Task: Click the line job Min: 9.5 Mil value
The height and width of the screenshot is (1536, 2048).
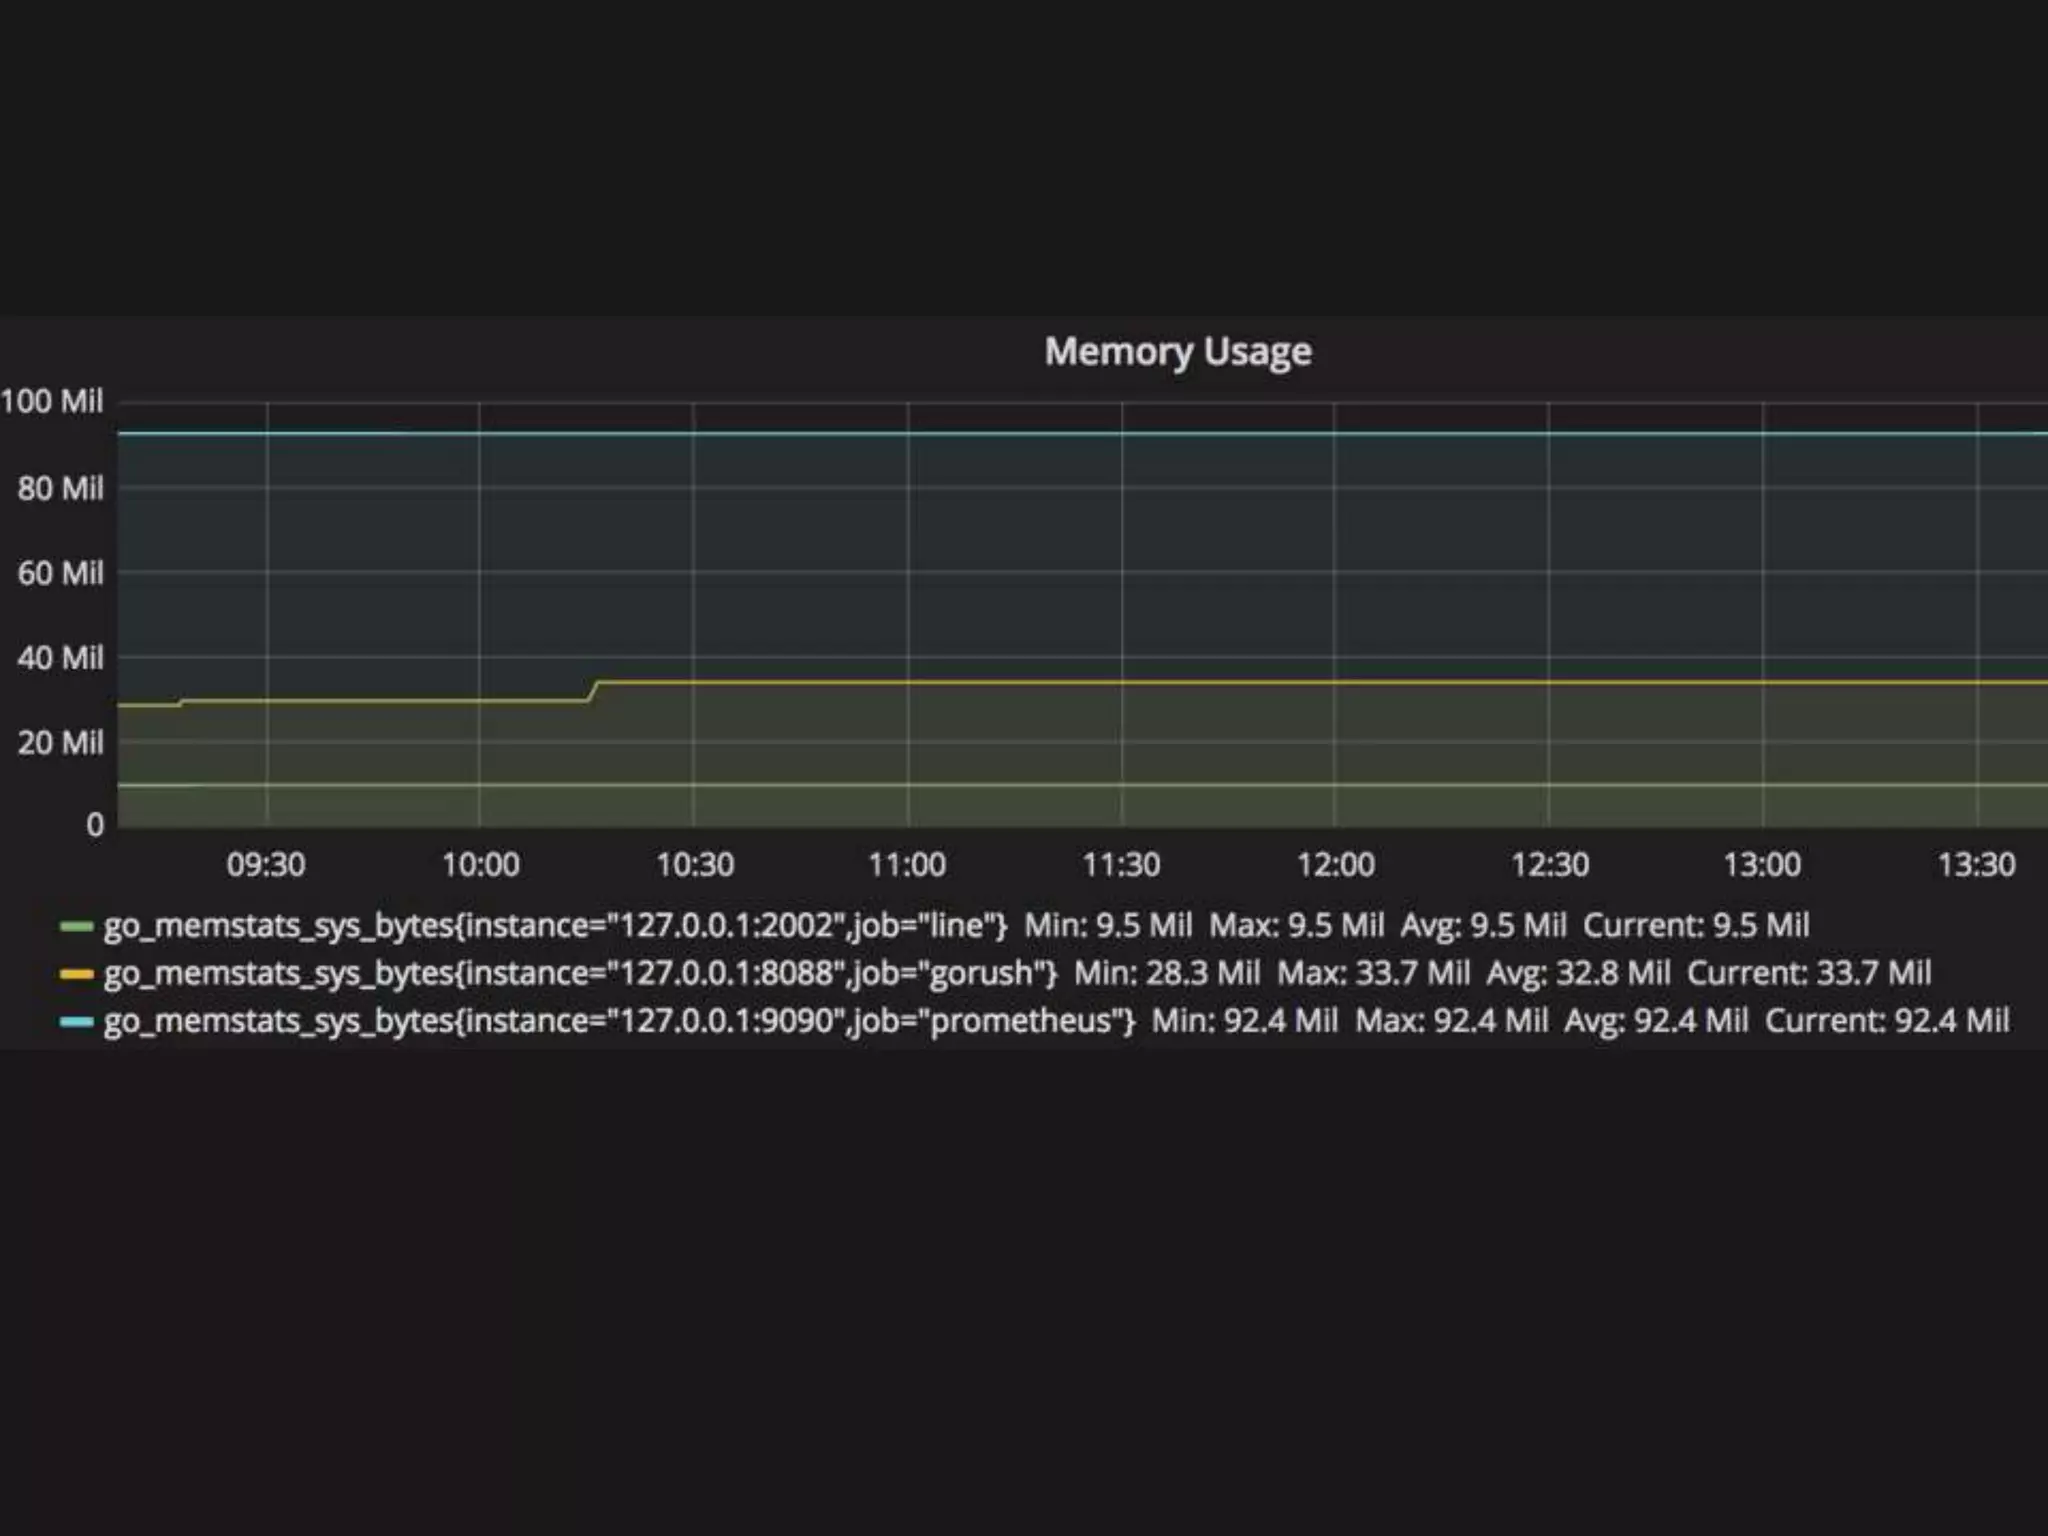Action: tap(1108, 926)
